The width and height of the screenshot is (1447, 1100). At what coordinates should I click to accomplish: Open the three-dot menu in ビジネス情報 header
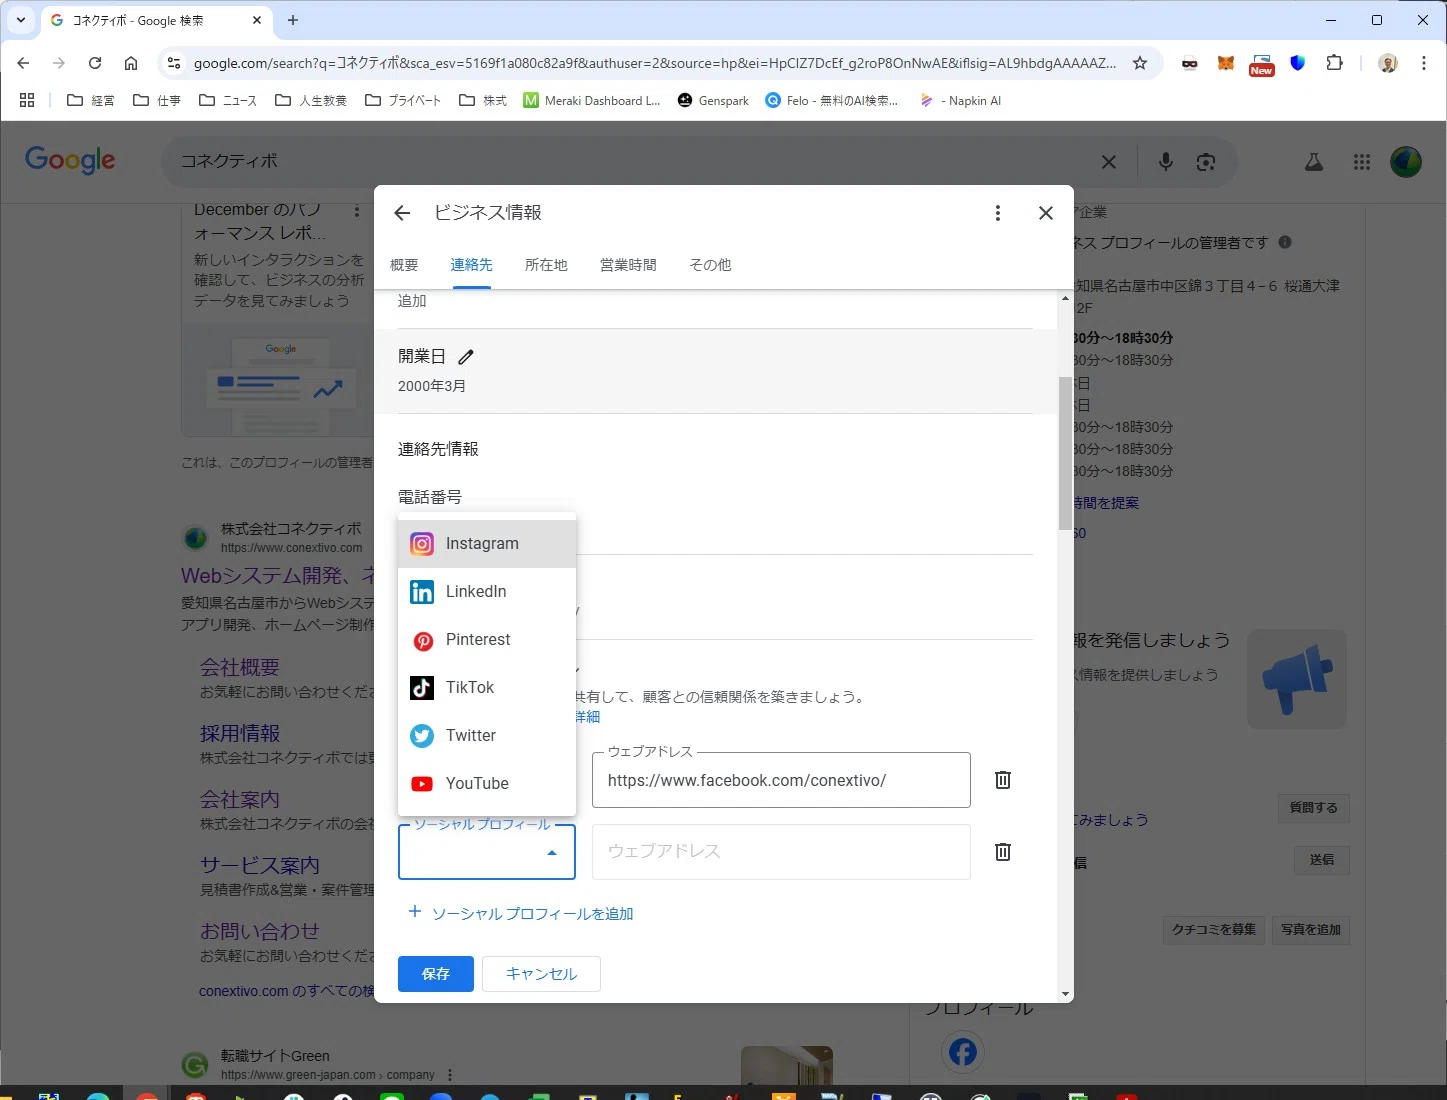[x=997, y=213]
